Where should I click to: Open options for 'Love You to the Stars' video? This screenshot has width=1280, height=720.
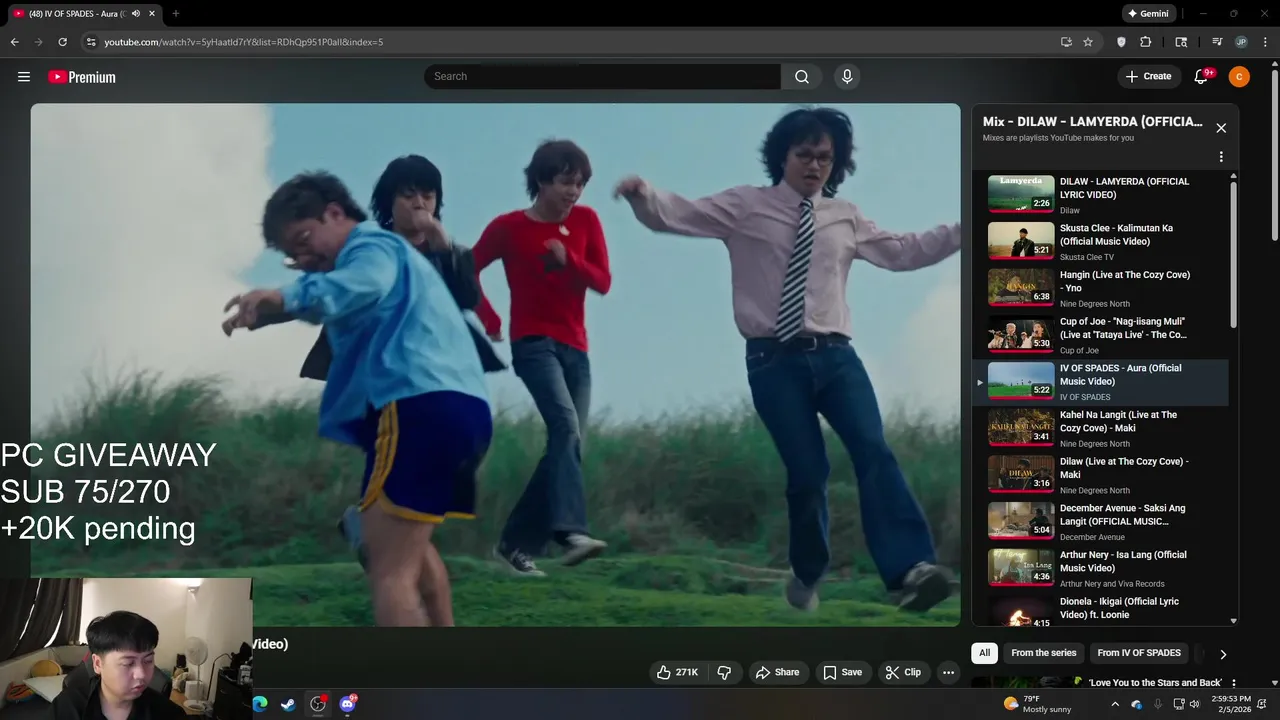click(1234, 683)
